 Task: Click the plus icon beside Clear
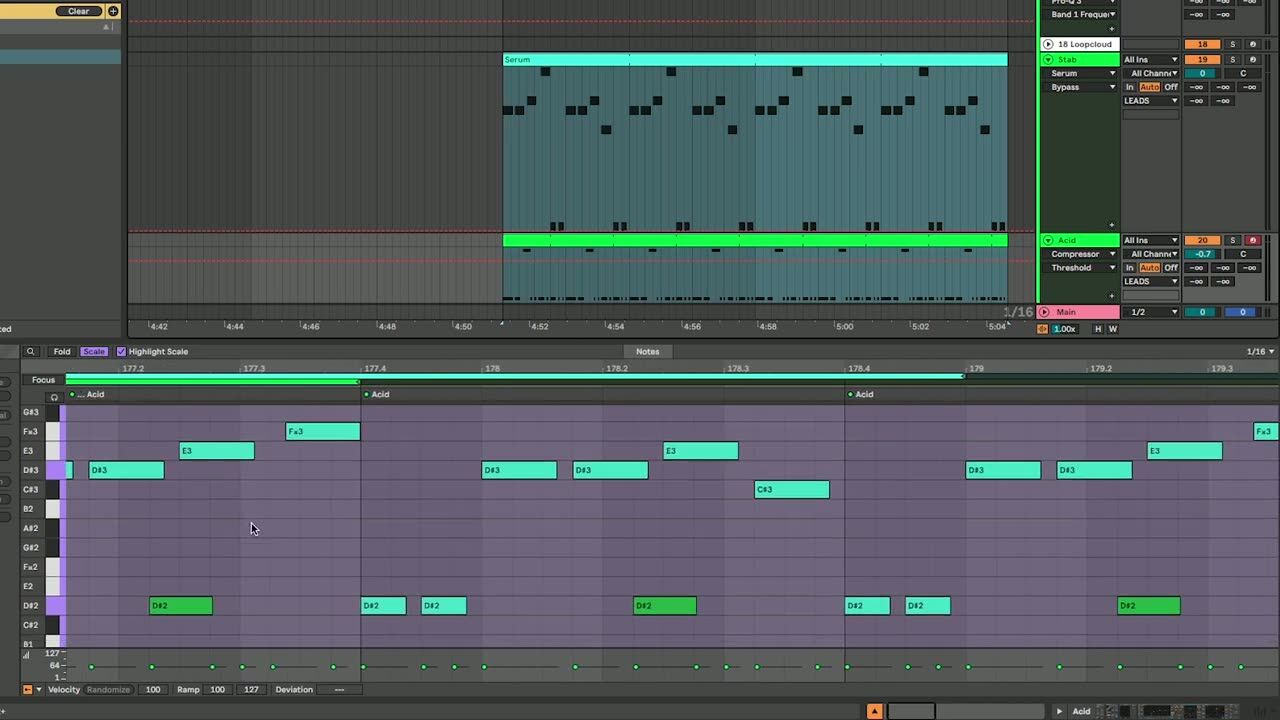[113, 11]
